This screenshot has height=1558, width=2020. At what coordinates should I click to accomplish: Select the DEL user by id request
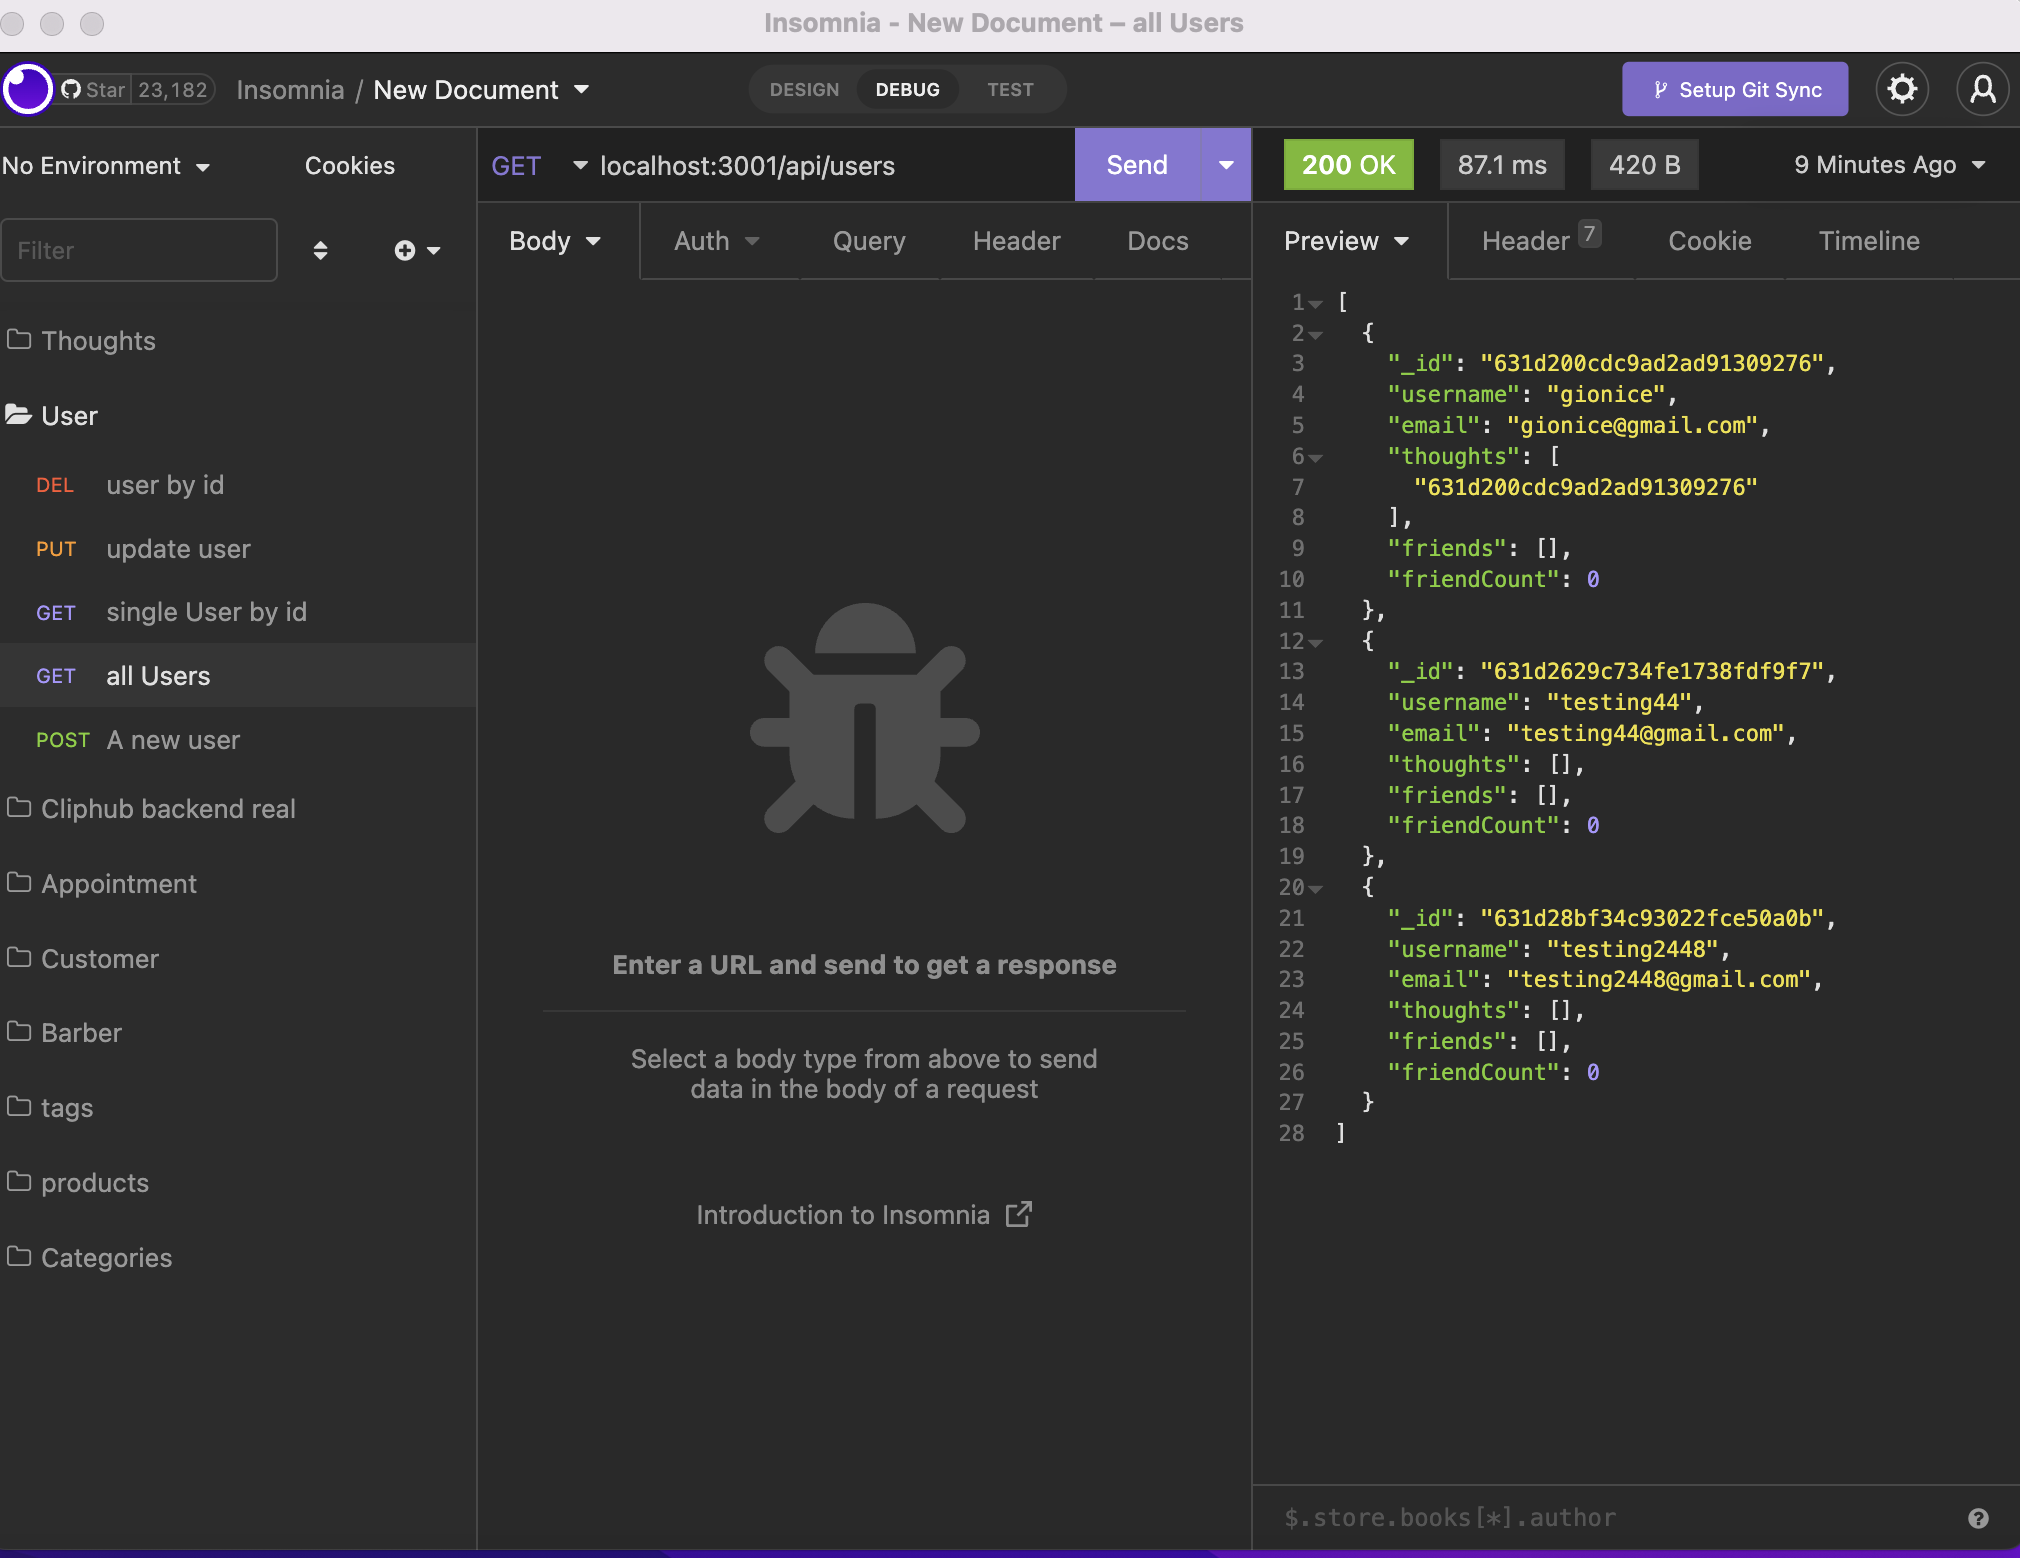pos(238,485)
